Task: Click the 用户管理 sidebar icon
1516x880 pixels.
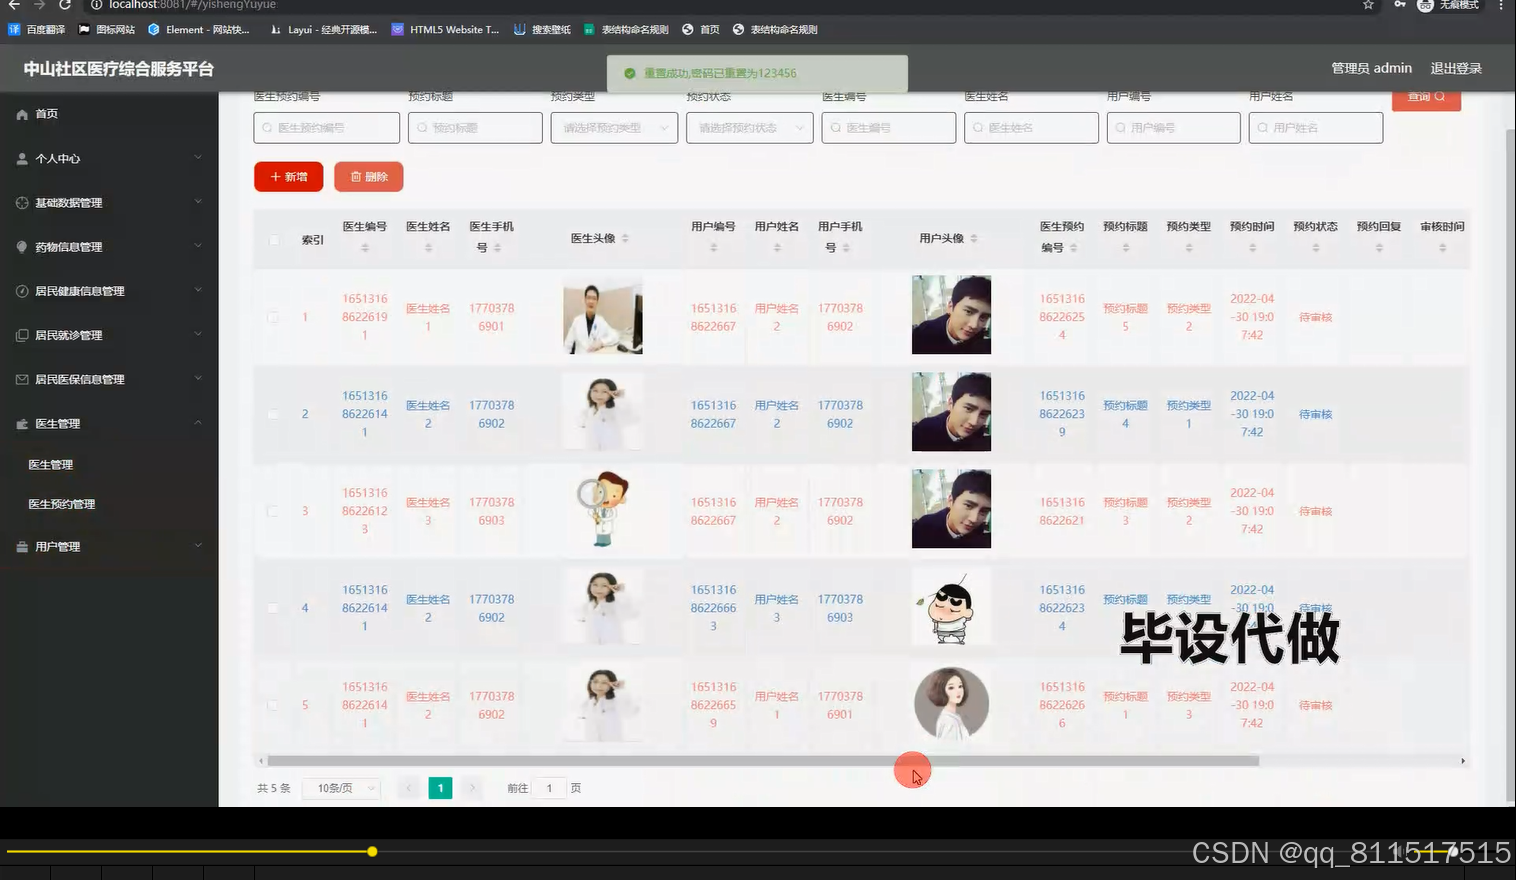Action: pyautogui.click(x=22, y=547)
